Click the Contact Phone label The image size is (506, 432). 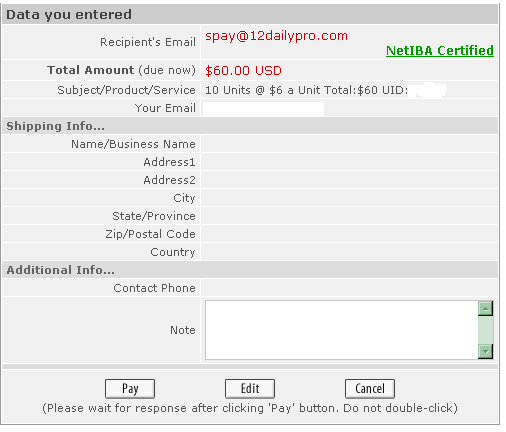point(154,288)
